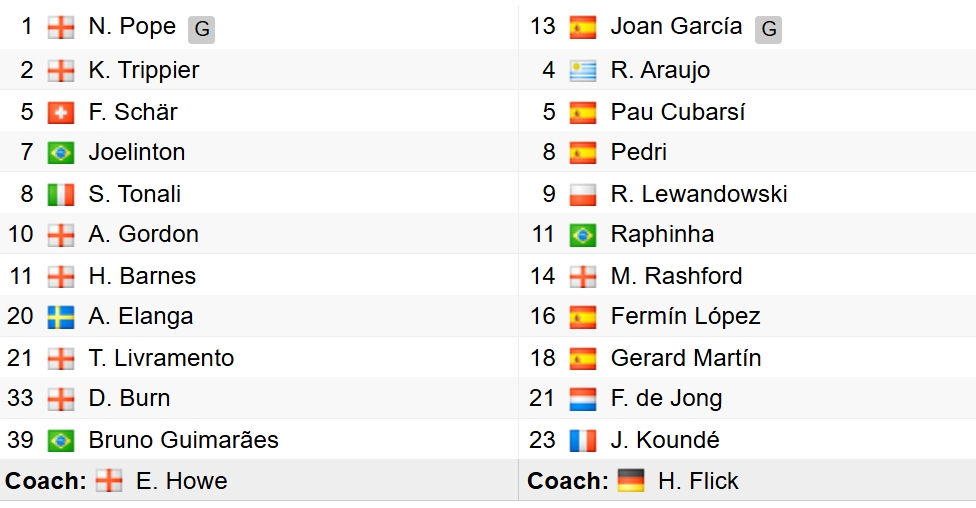Click the Sweden flag next to A. Elanga
This screenshot has width=976, height=508.
pos(61,317)
